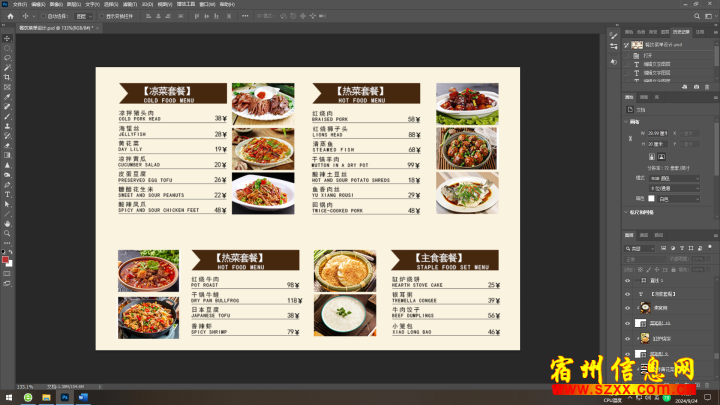Viewport: 720px width, 405px height.
Task: Select the History Brush tool
Action: pos(7,135)
